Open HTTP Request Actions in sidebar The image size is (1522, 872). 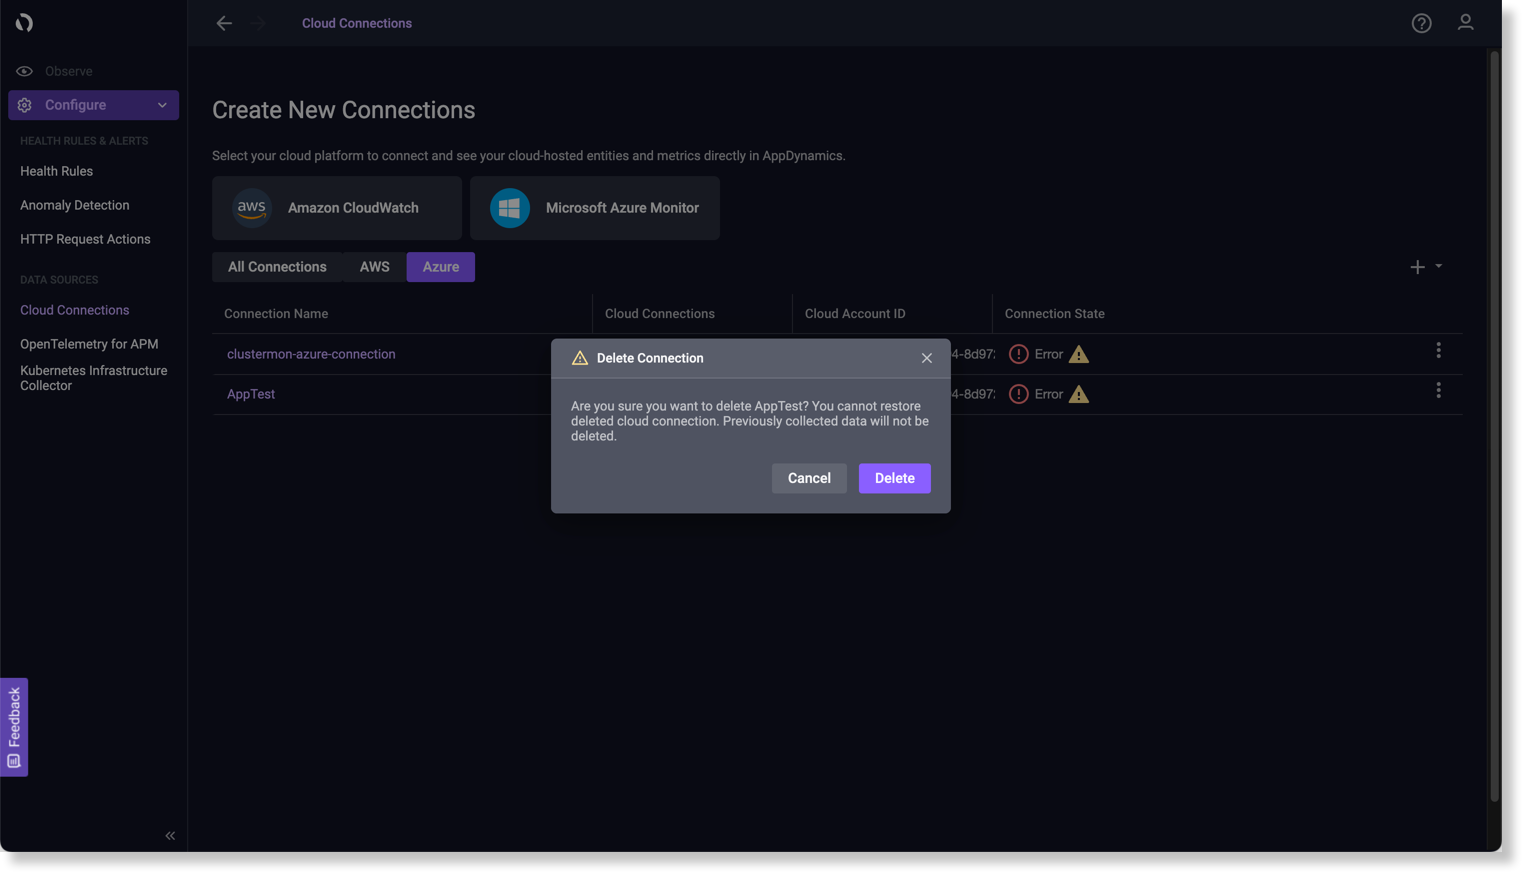(x=85, y=239)
